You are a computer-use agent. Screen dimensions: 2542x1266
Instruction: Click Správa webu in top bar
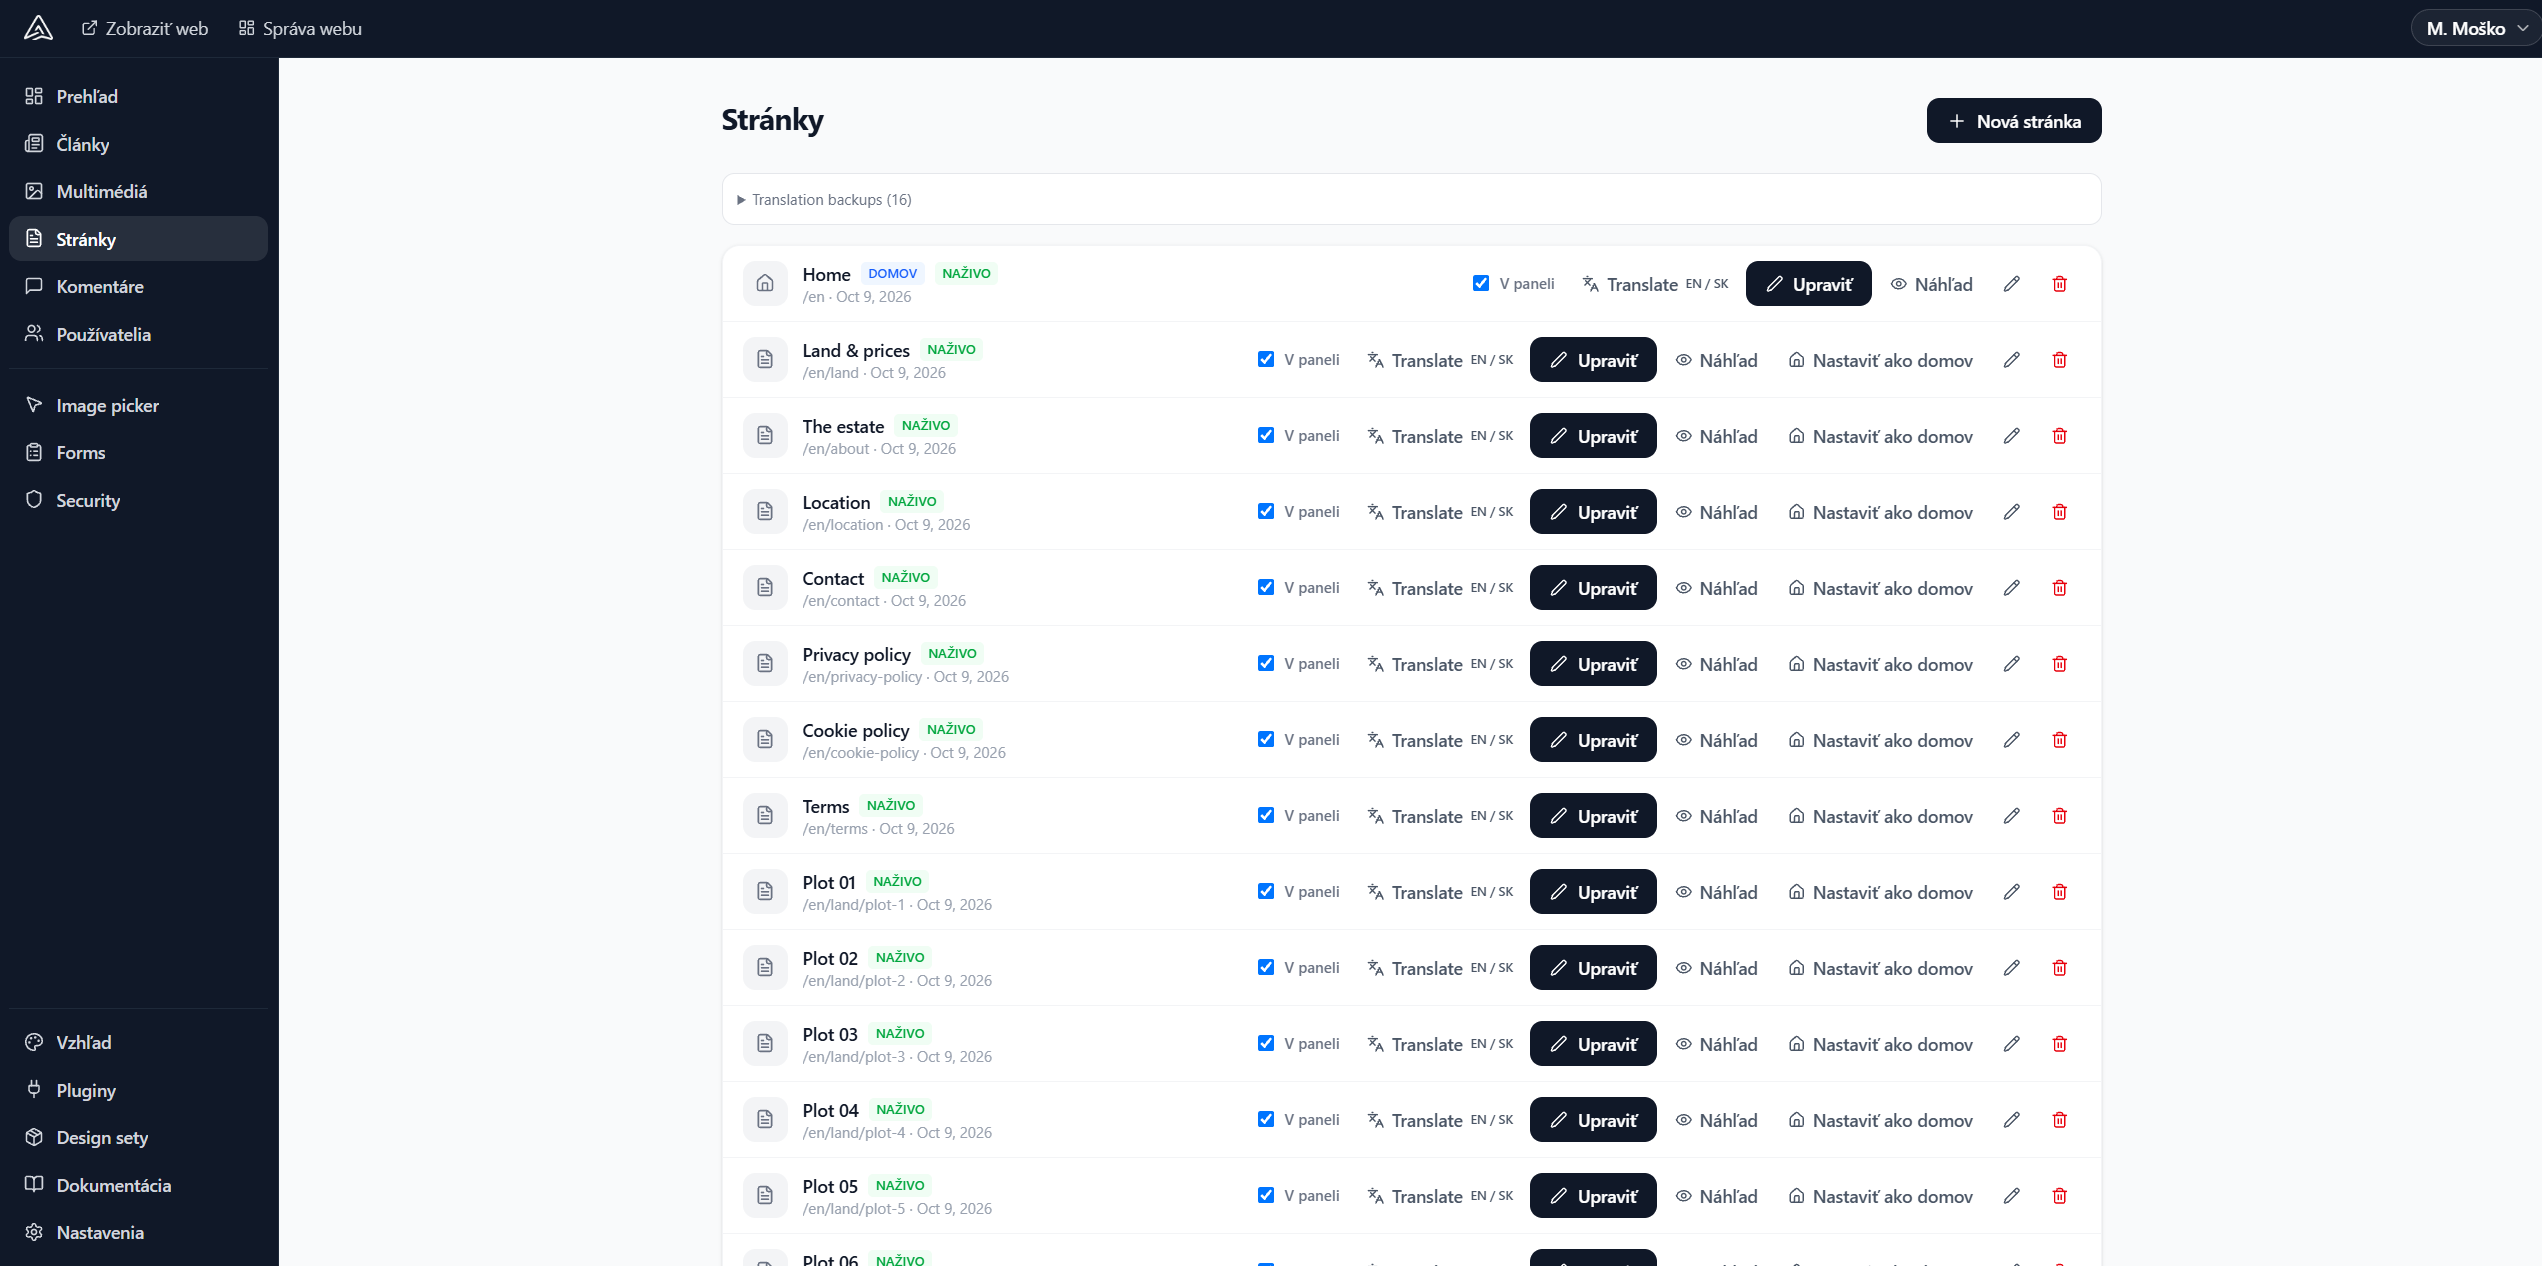(x=300, y=28)
